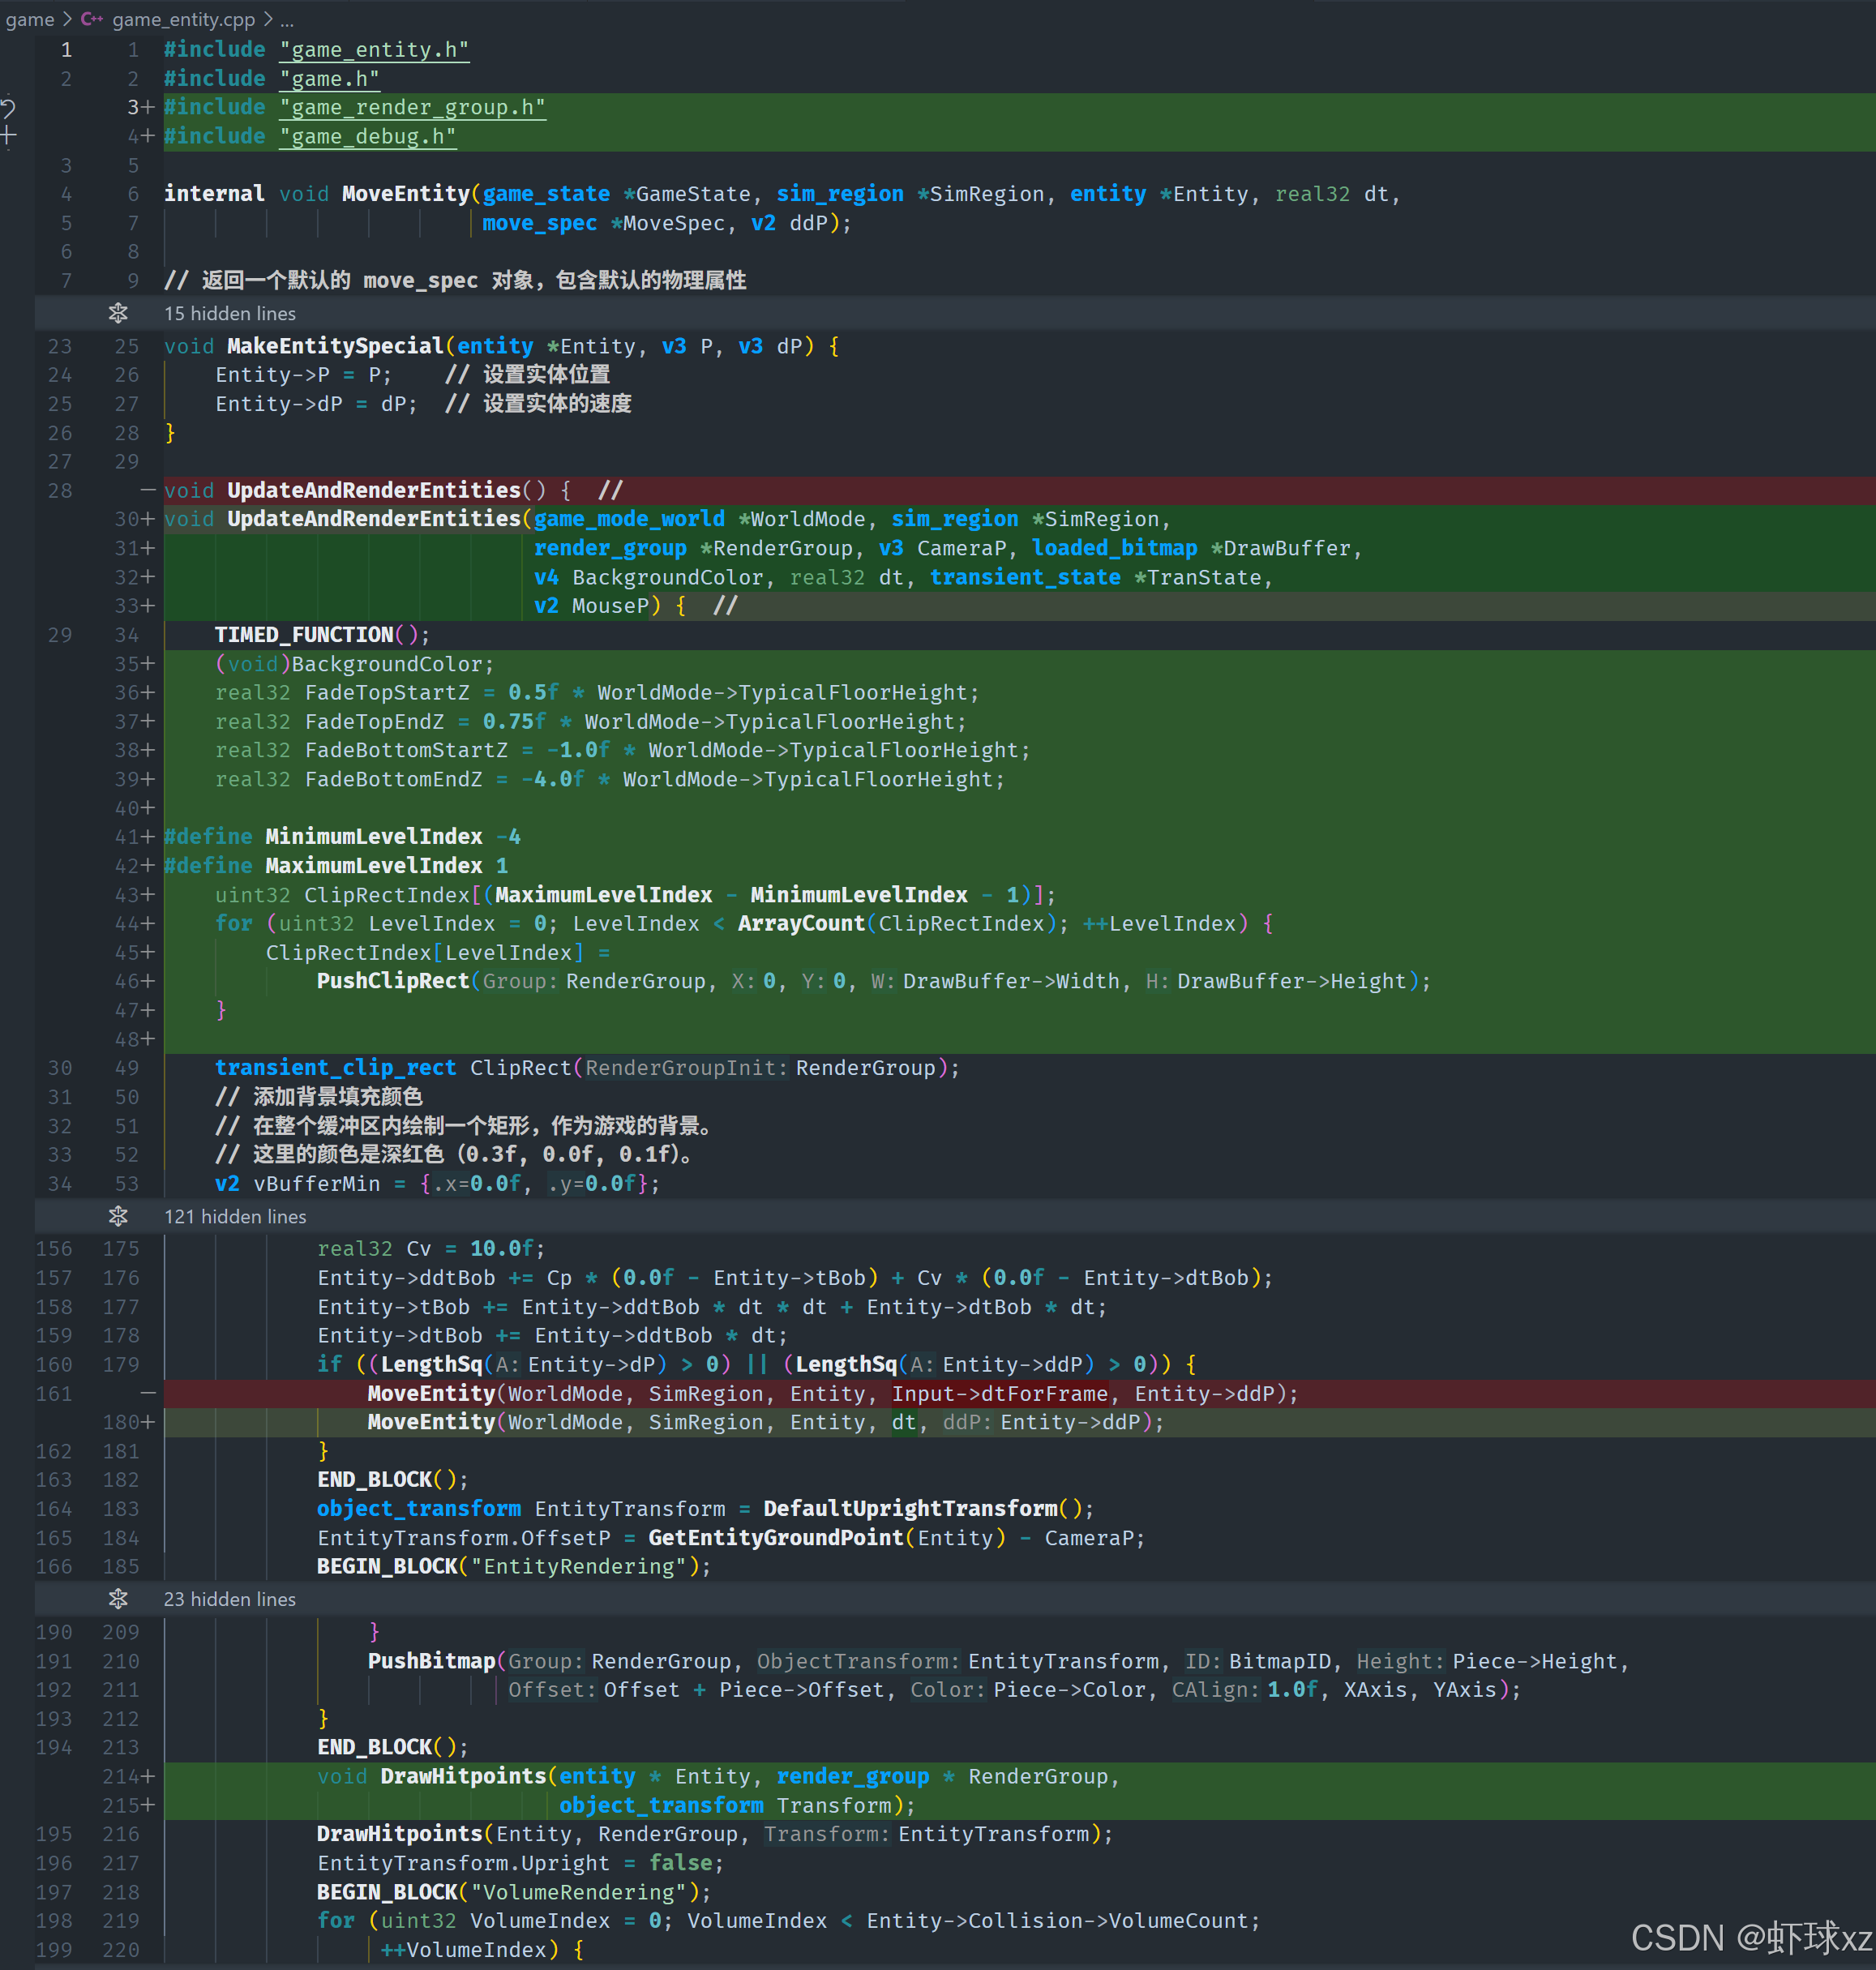This screenshot has width=1876, height=1970.
Task: Follow the "game_entity.h" include link
Action: 374,49
